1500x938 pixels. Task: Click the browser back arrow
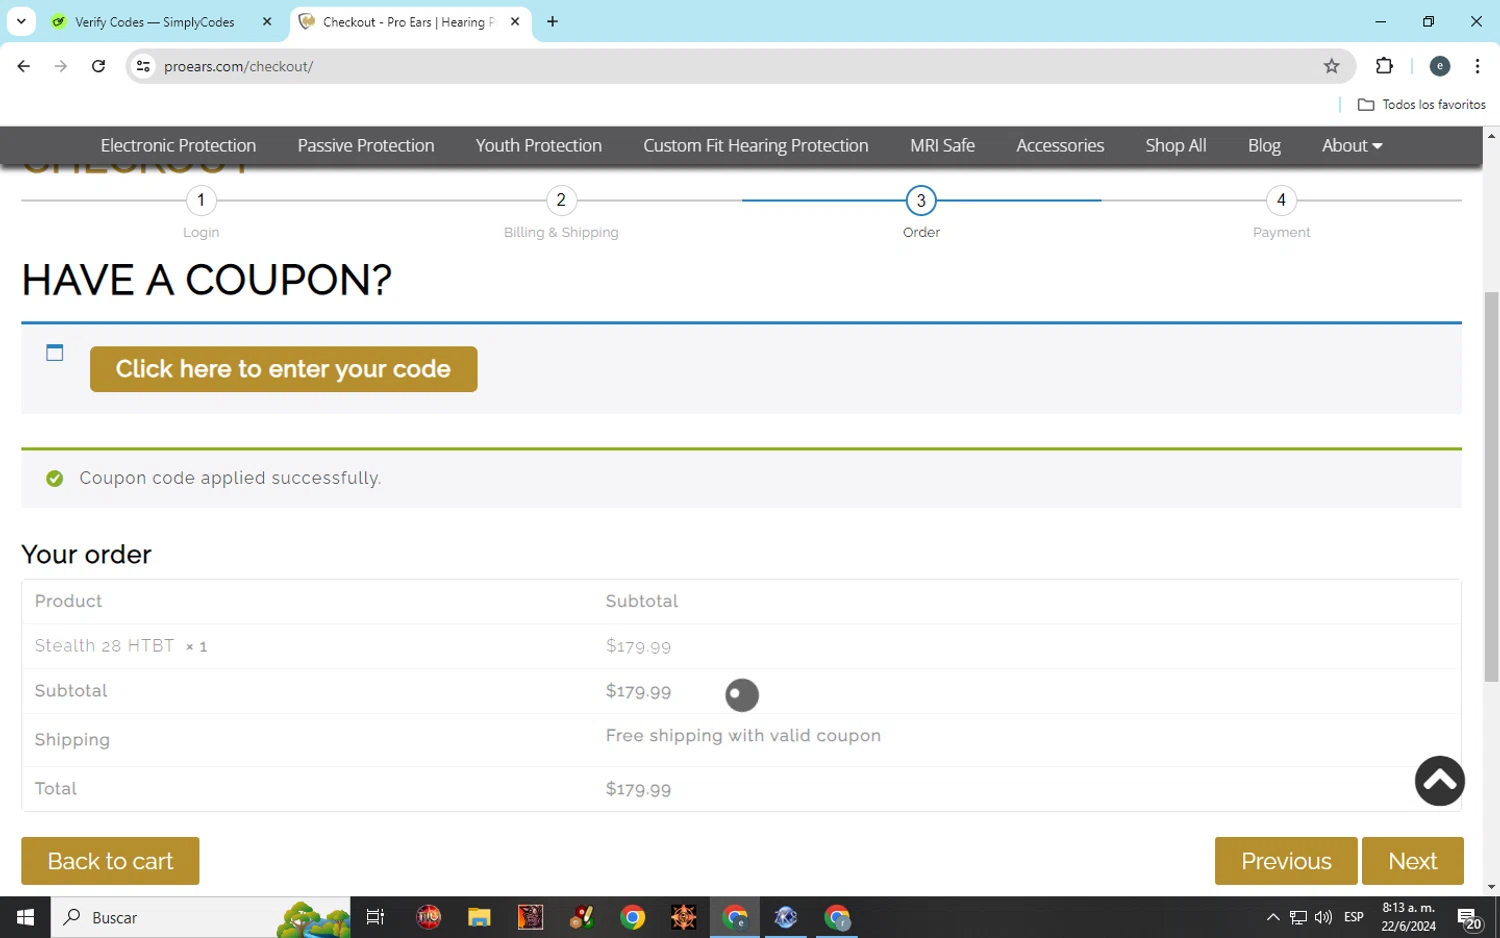24,66
